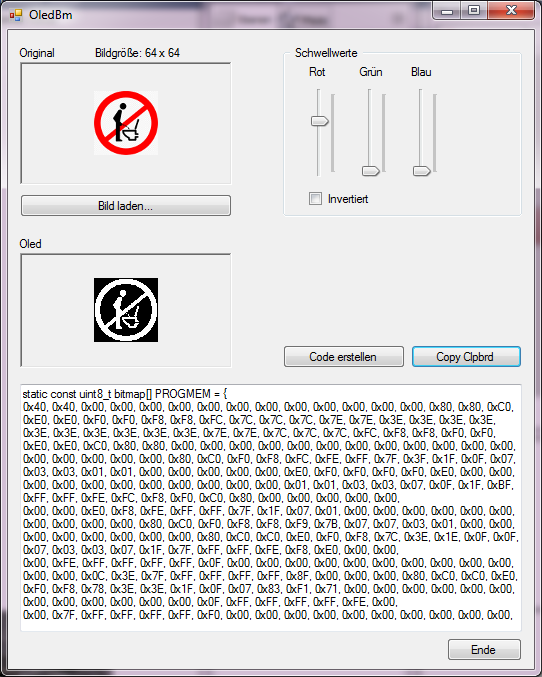Viewport: 542px width, 677px height.
Task: Click the 'Schwellwerte' group label
Action: pos(326,53)
